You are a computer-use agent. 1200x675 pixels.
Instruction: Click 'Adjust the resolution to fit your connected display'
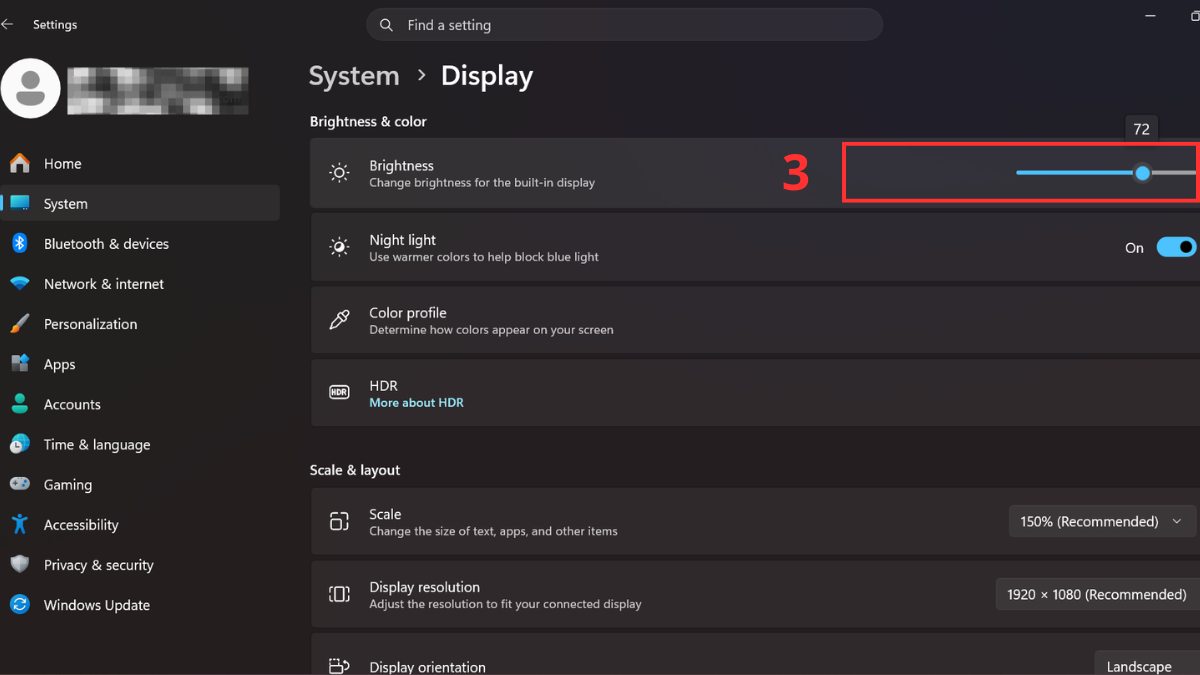pos(505,604)
